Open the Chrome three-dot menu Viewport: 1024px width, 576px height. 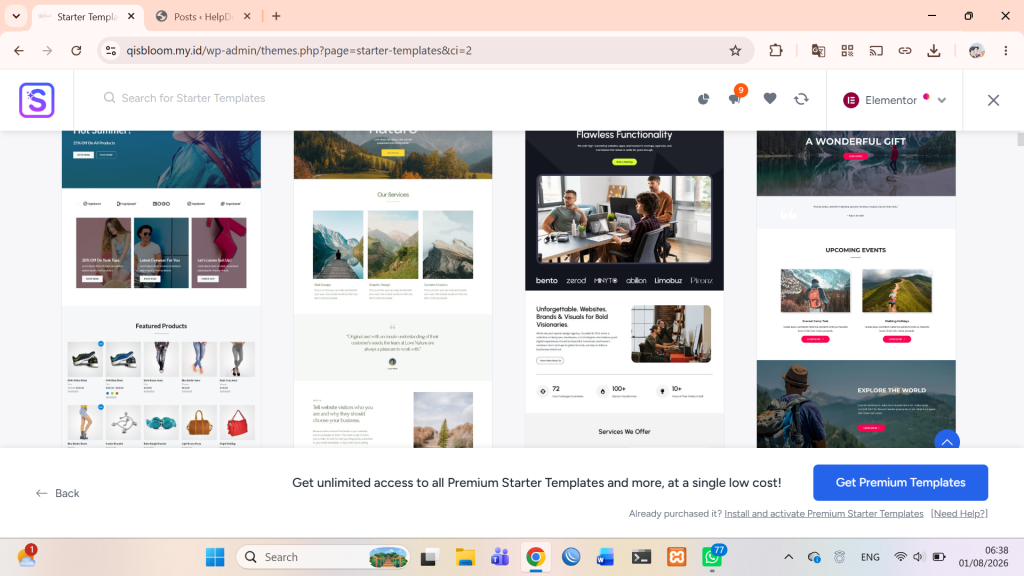pyautogui.click(x=1006, y=50)
